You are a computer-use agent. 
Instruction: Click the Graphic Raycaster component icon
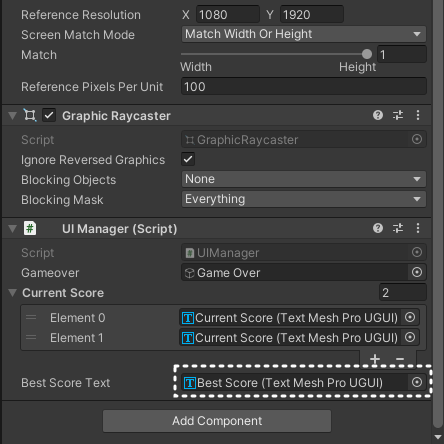(x=30, y=115)
